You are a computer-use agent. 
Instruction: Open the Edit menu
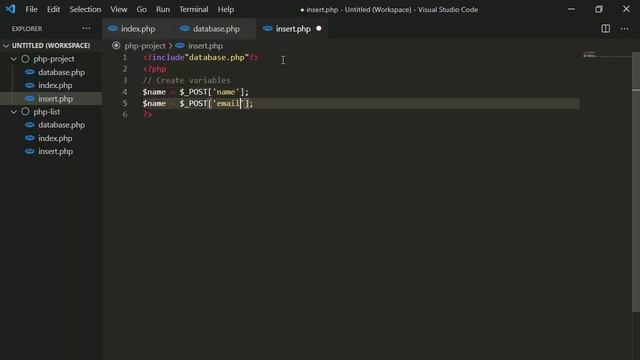53,9
